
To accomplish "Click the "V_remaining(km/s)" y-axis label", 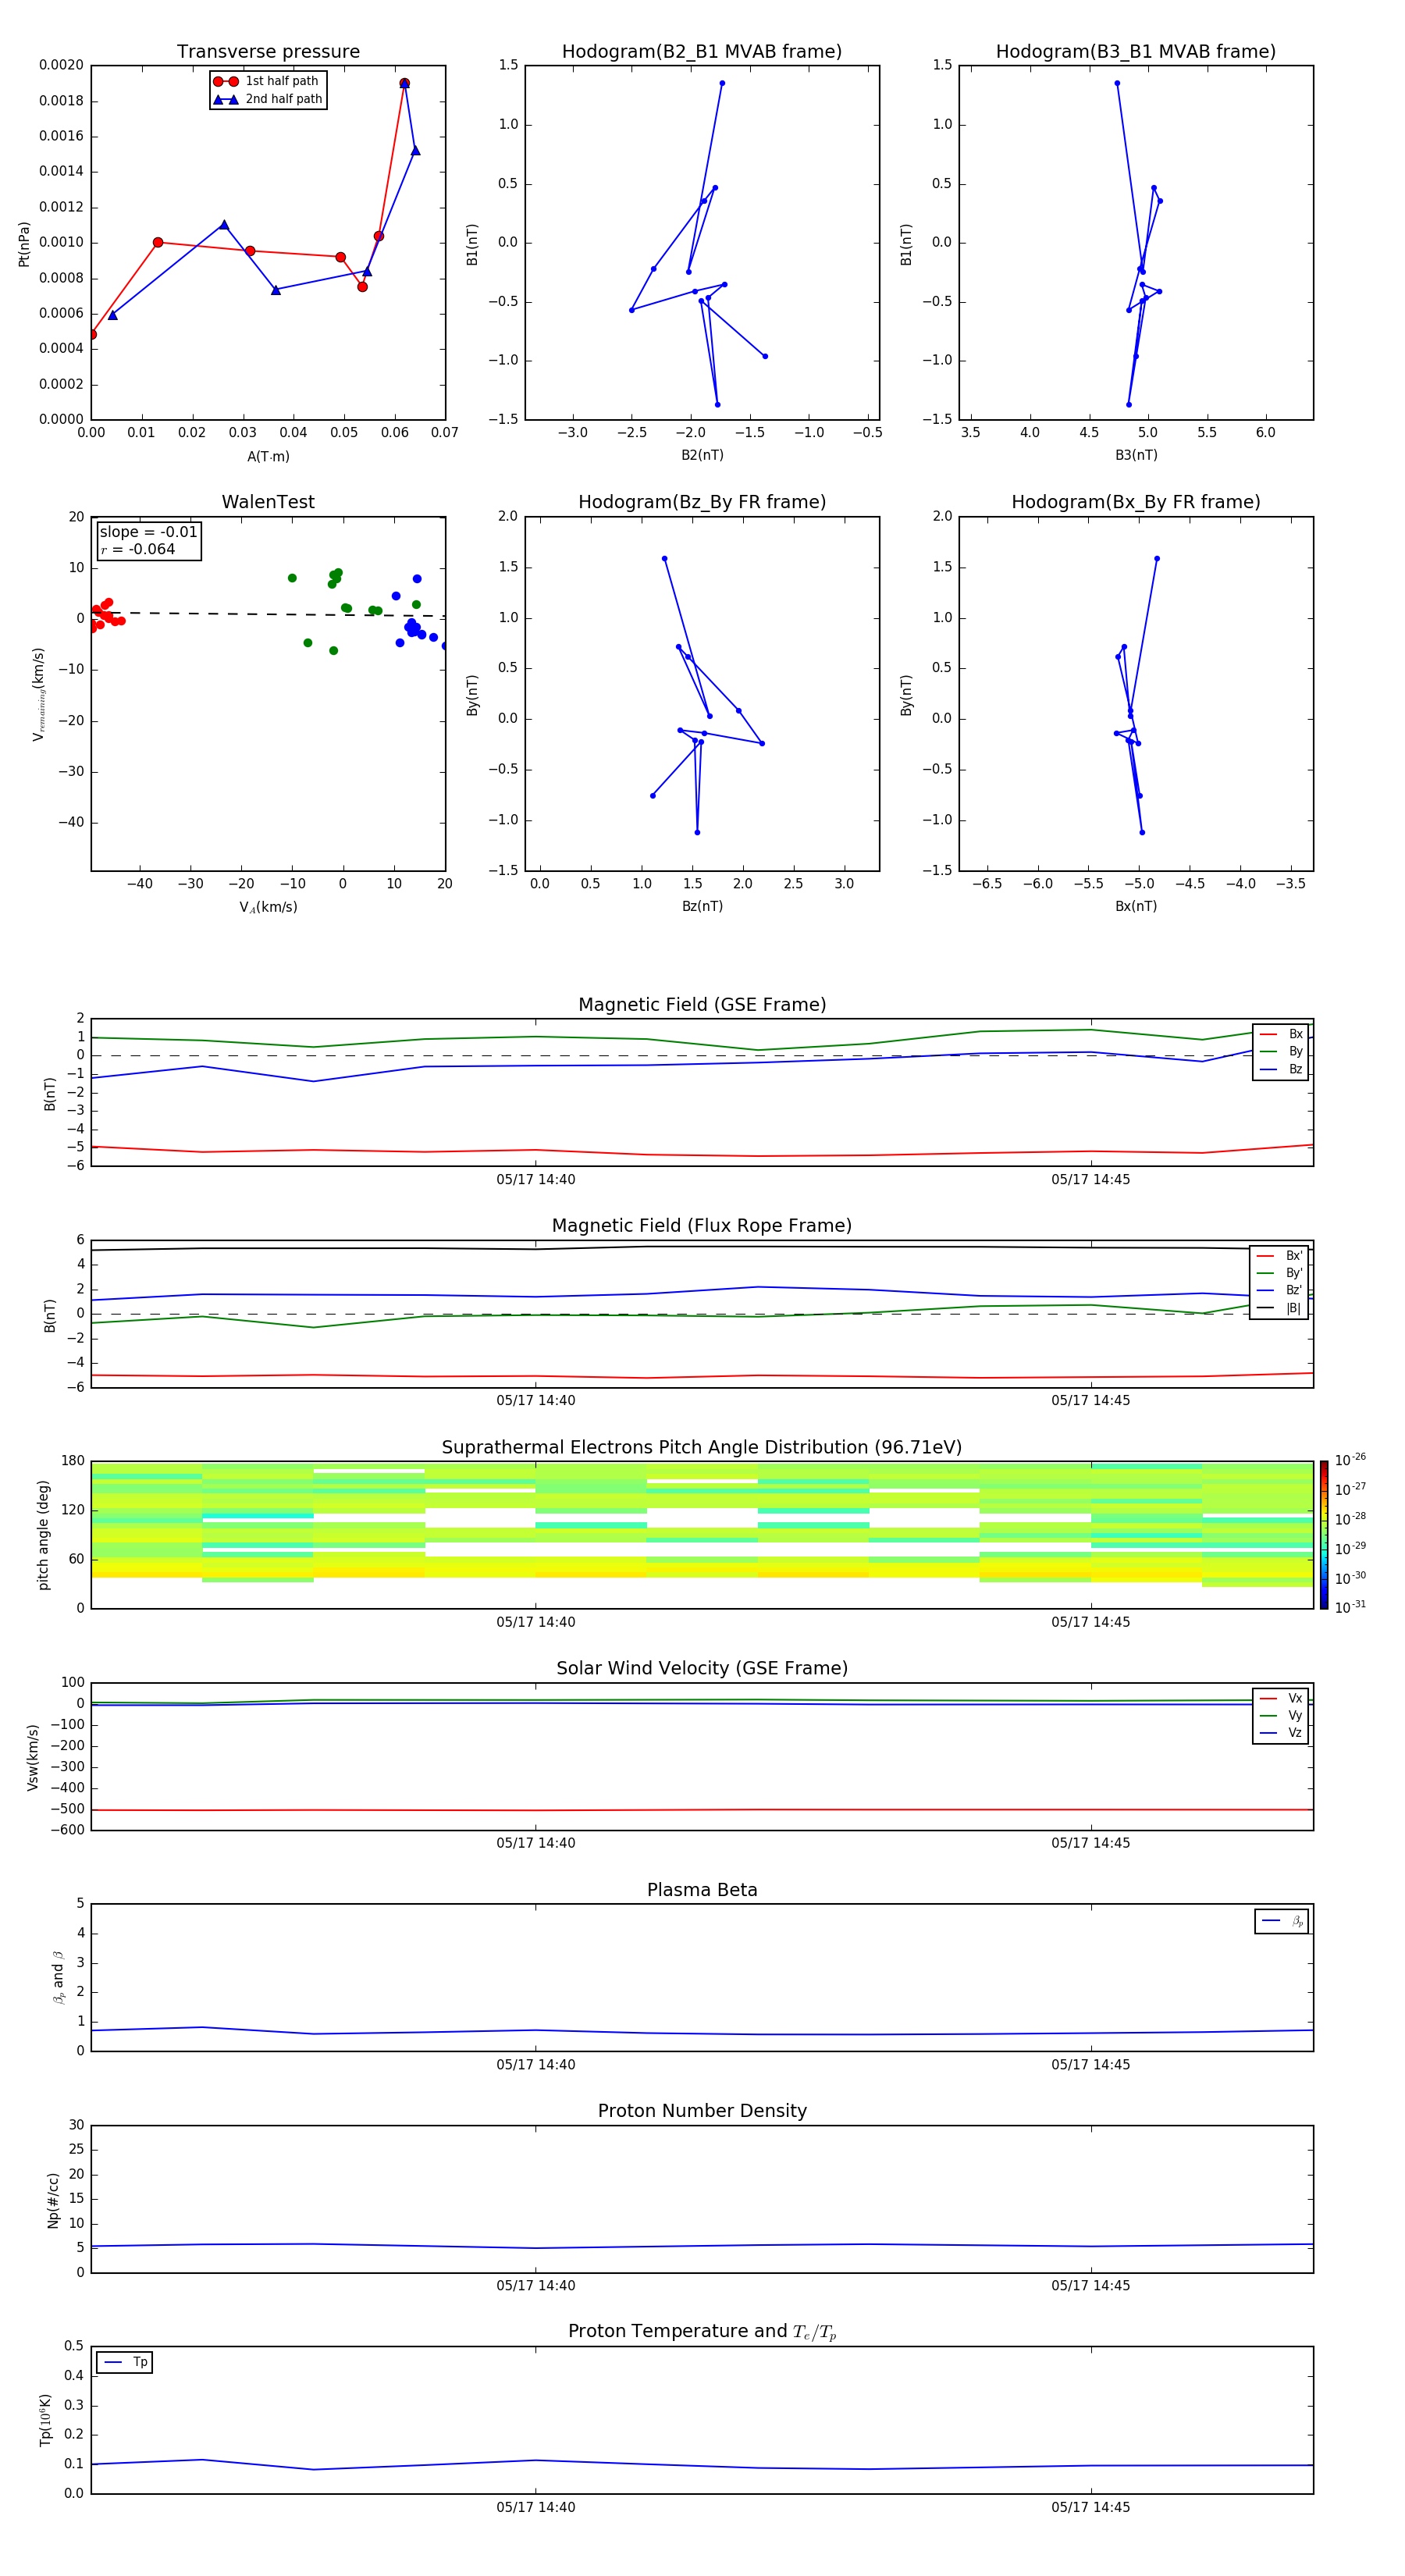I will (x=38, y=694).
